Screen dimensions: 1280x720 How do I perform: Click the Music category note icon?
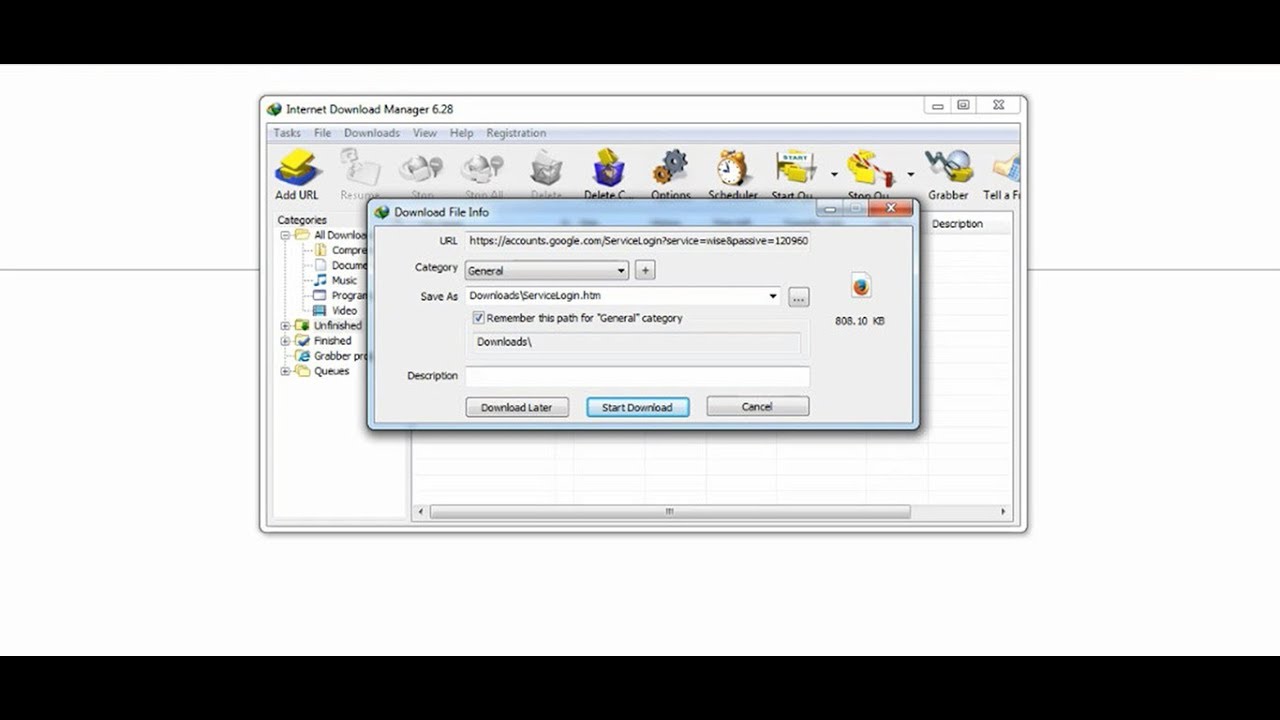320,280
